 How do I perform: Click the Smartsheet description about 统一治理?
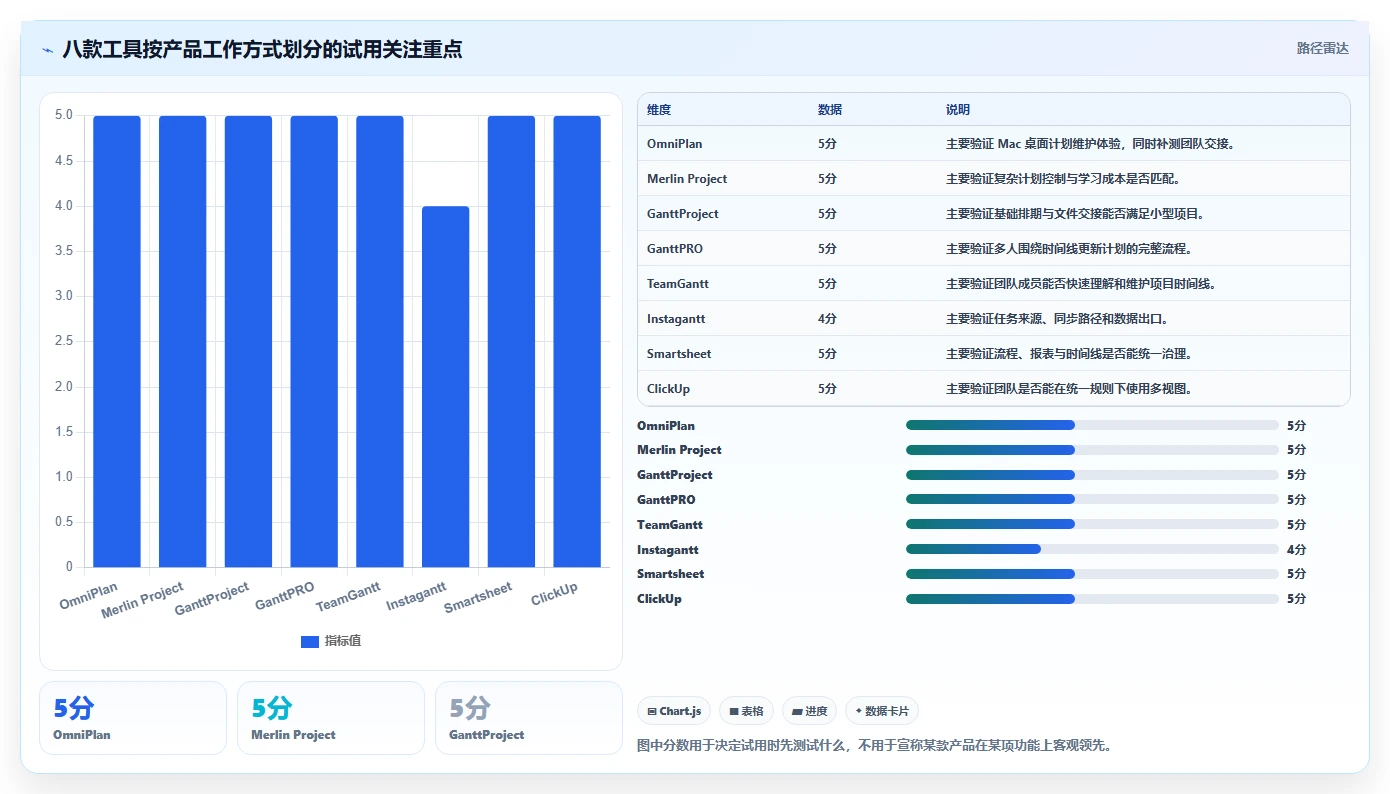coord(1069,354)
